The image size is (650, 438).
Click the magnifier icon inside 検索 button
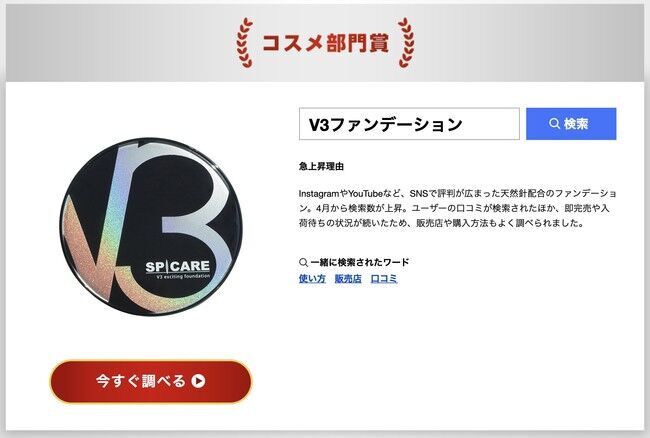pyautogui.click(x=554, y=123)
